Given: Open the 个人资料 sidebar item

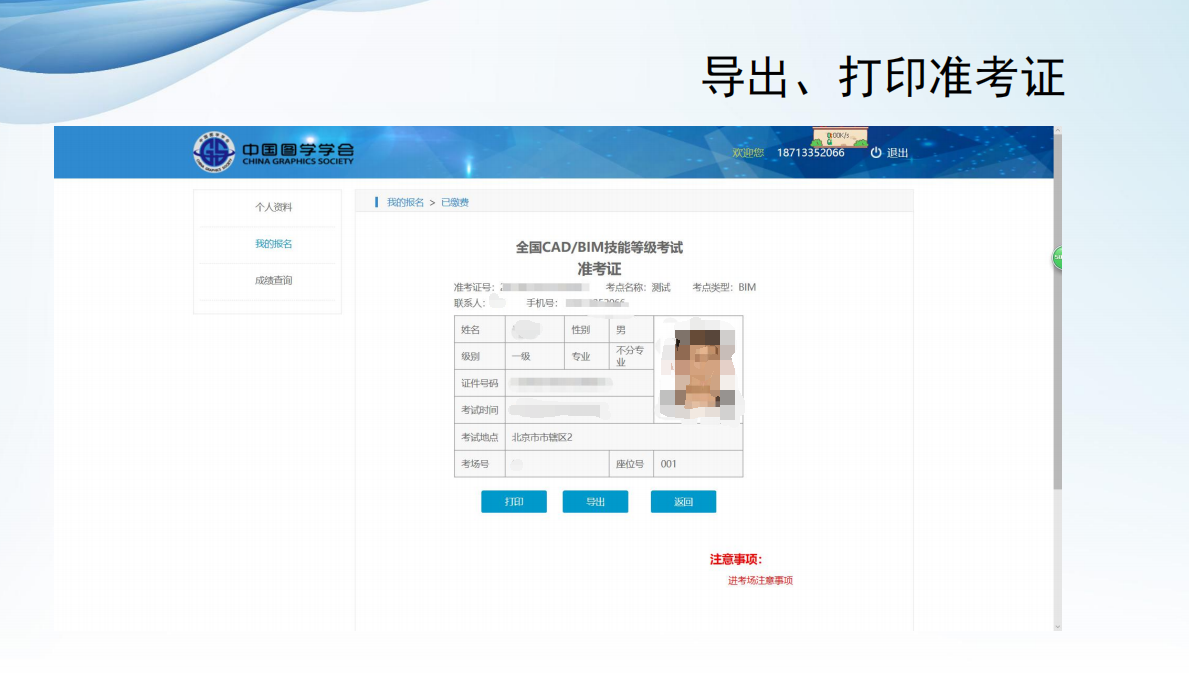Looking at the screenshot, I should (273, 207).
